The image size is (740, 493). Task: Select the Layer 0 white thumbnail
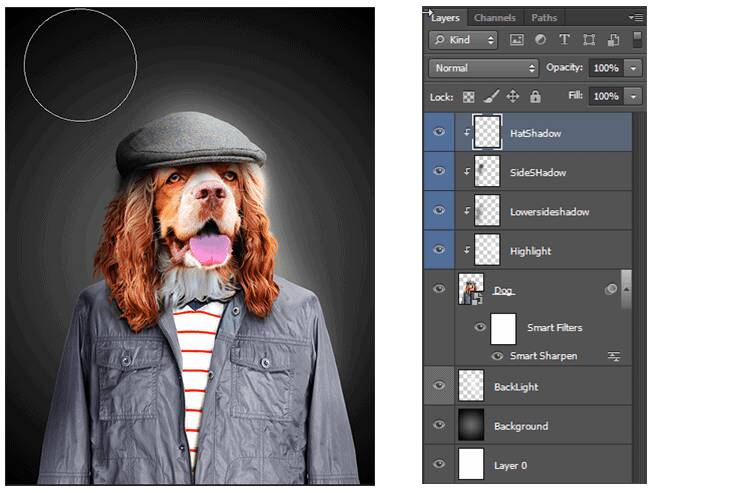(x=471, y=464)
